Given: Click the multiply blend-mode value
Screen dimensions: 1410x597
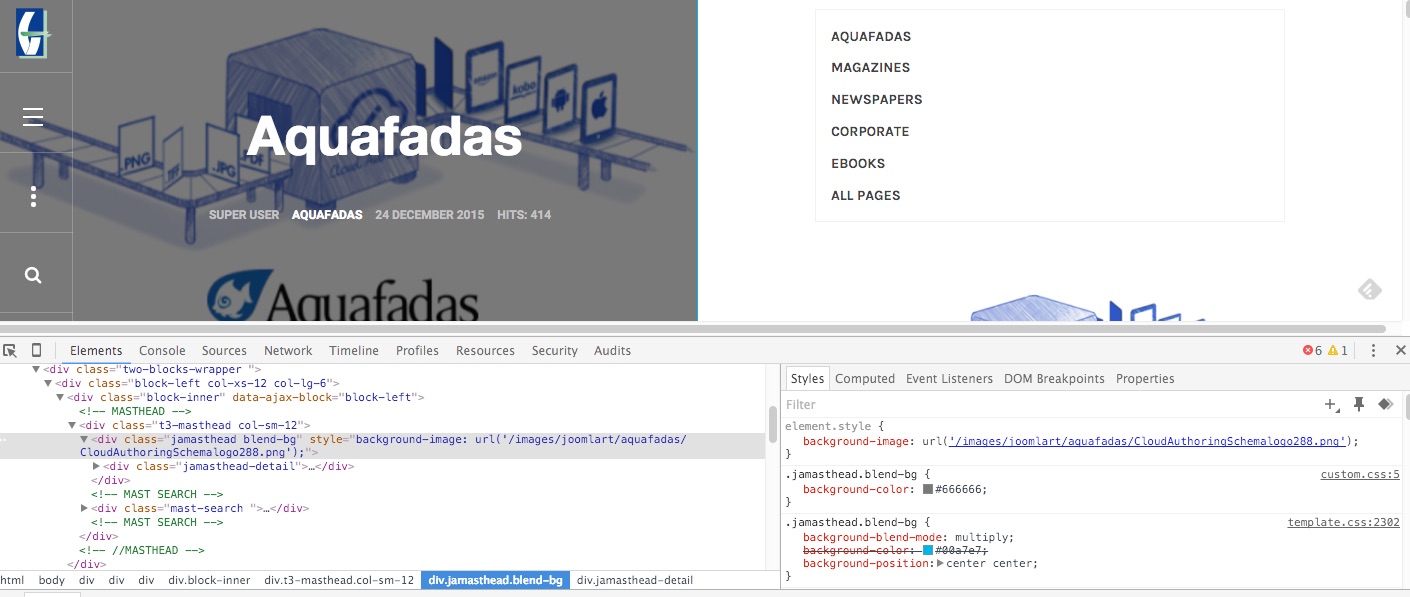Looking at the screenshot, I should pyautogui.click(x=982, y=537).
